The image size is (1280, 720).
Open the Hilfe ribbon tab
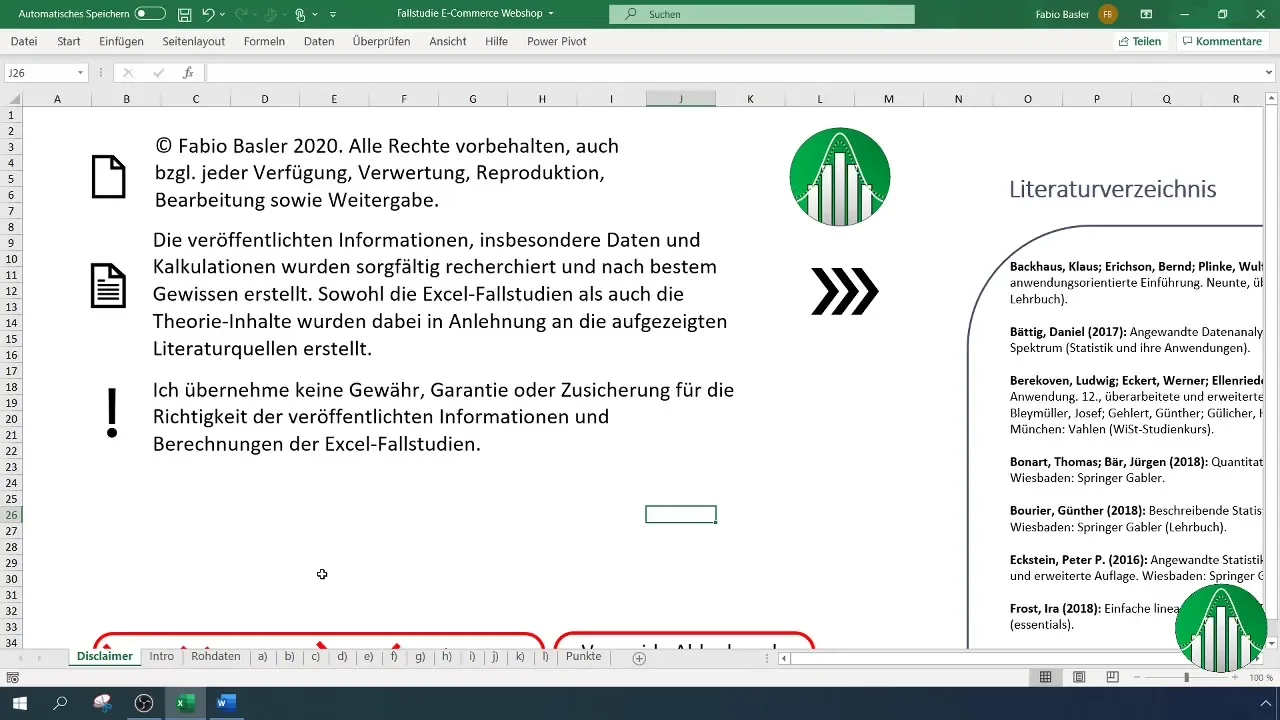(x=496, y=41)
